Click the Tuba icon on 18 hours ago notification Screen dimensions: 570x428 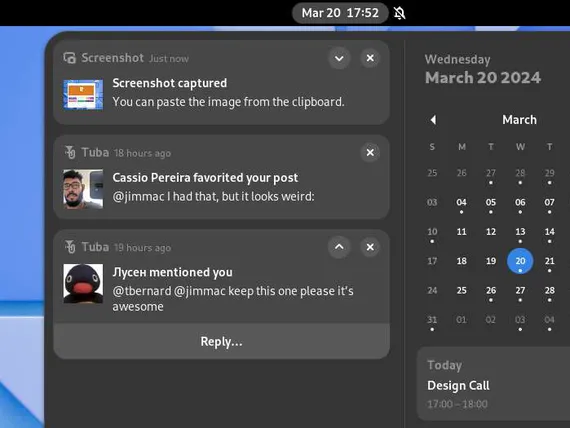click(70, 152)
